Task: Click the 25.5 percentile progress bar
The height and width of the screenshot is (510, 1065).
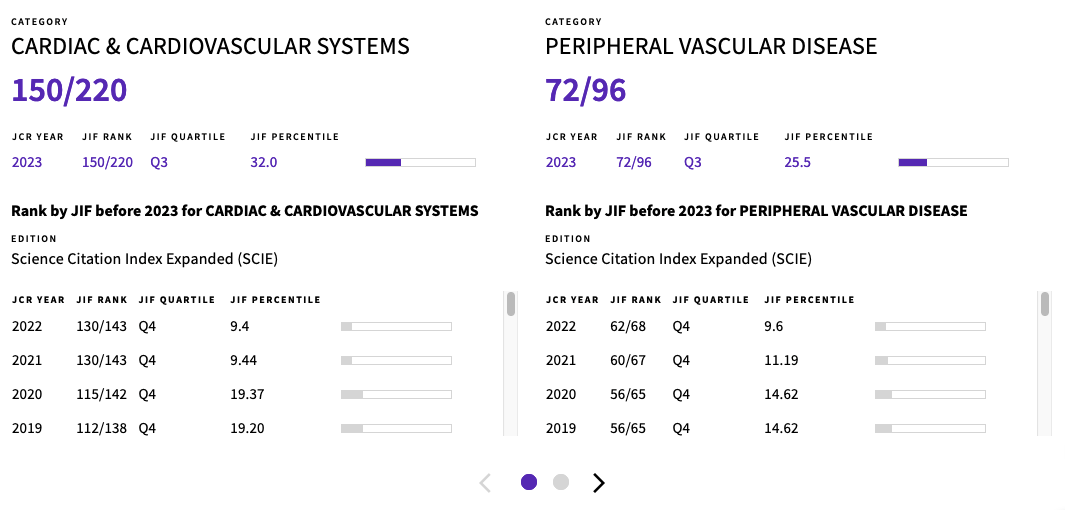Action: point(954,162)
